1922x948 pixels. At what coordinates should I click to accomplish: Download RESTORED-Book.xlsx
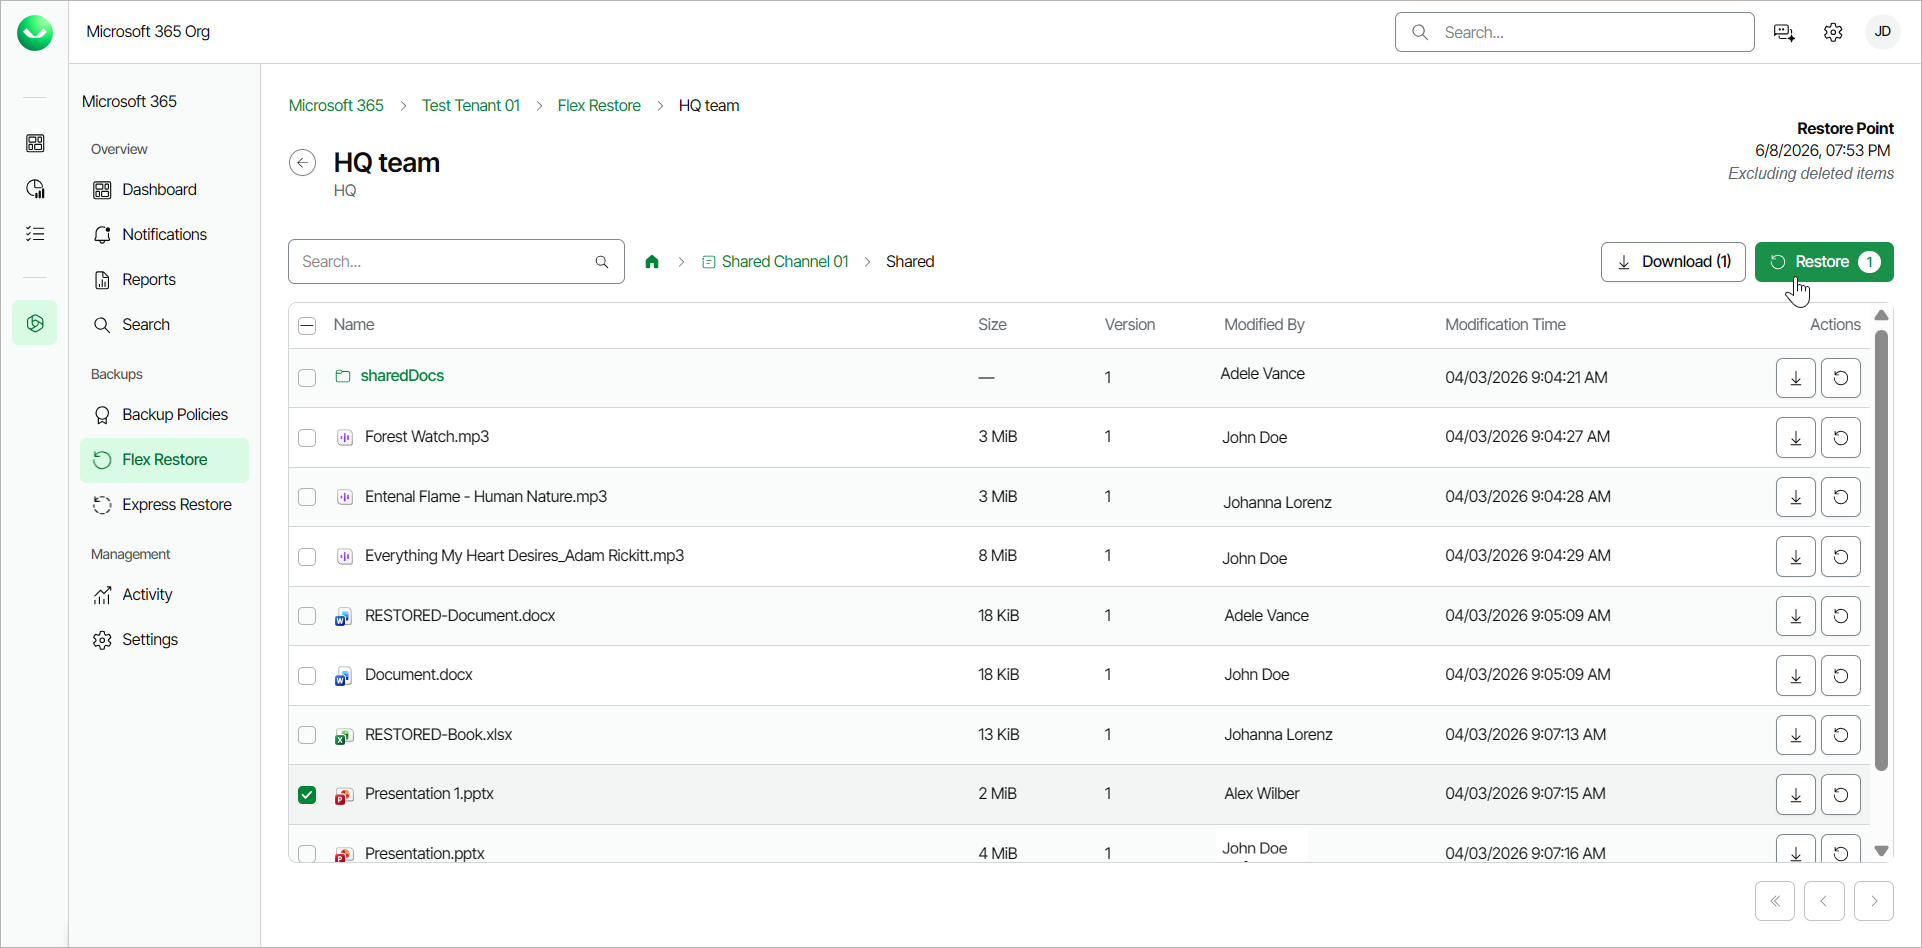point(1796,735)
